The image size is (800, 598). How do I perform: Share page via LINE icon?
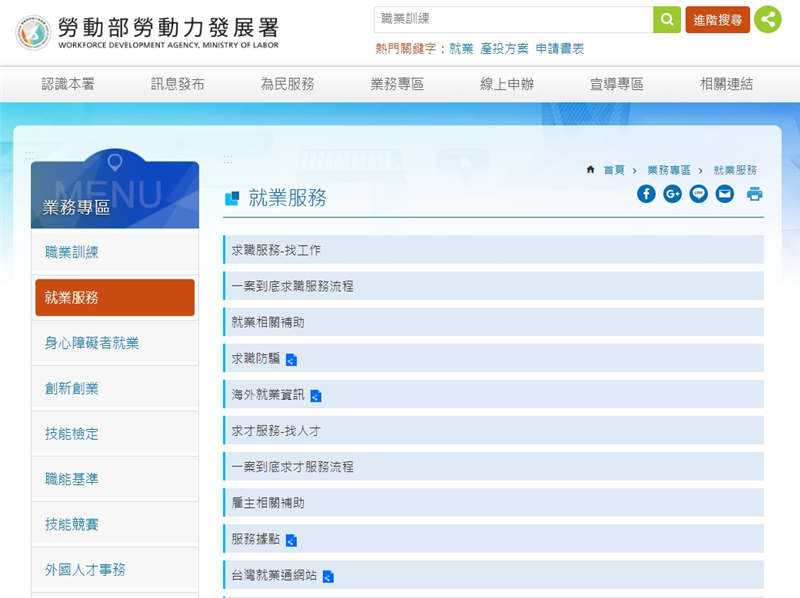tap(698, 194)
